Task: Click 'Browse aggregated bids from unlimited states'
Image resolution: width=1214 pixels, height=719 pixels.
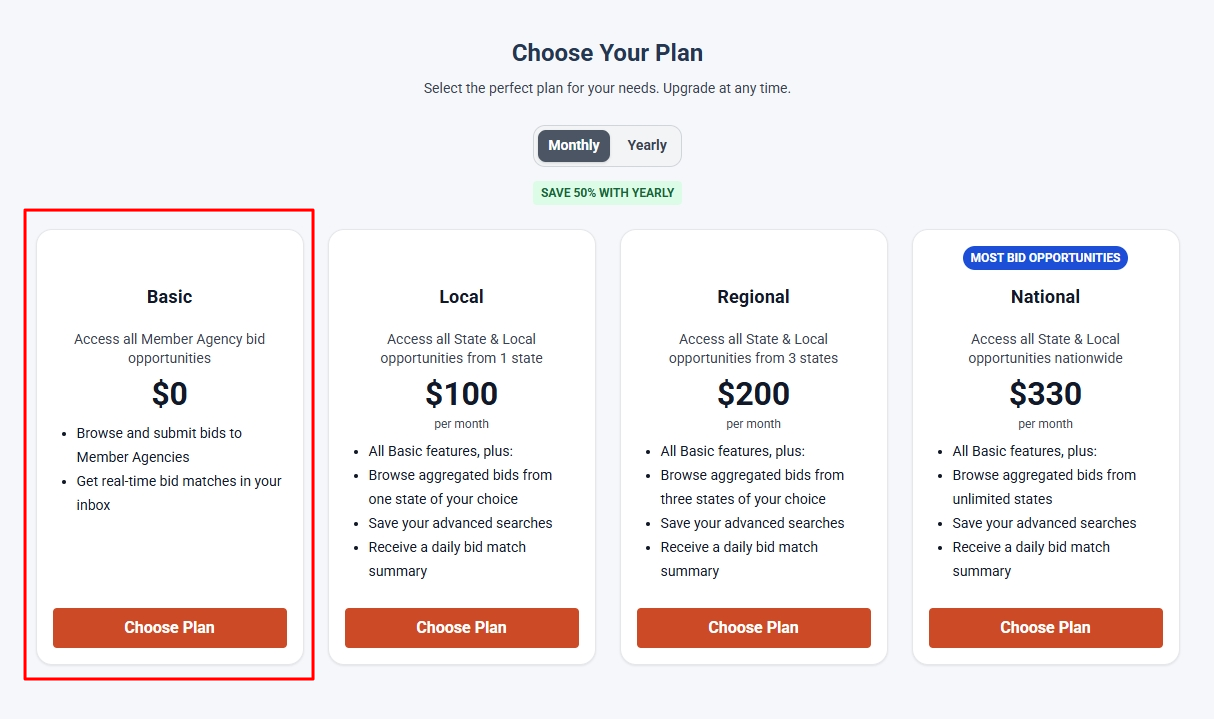Action: coord(1043,487)
